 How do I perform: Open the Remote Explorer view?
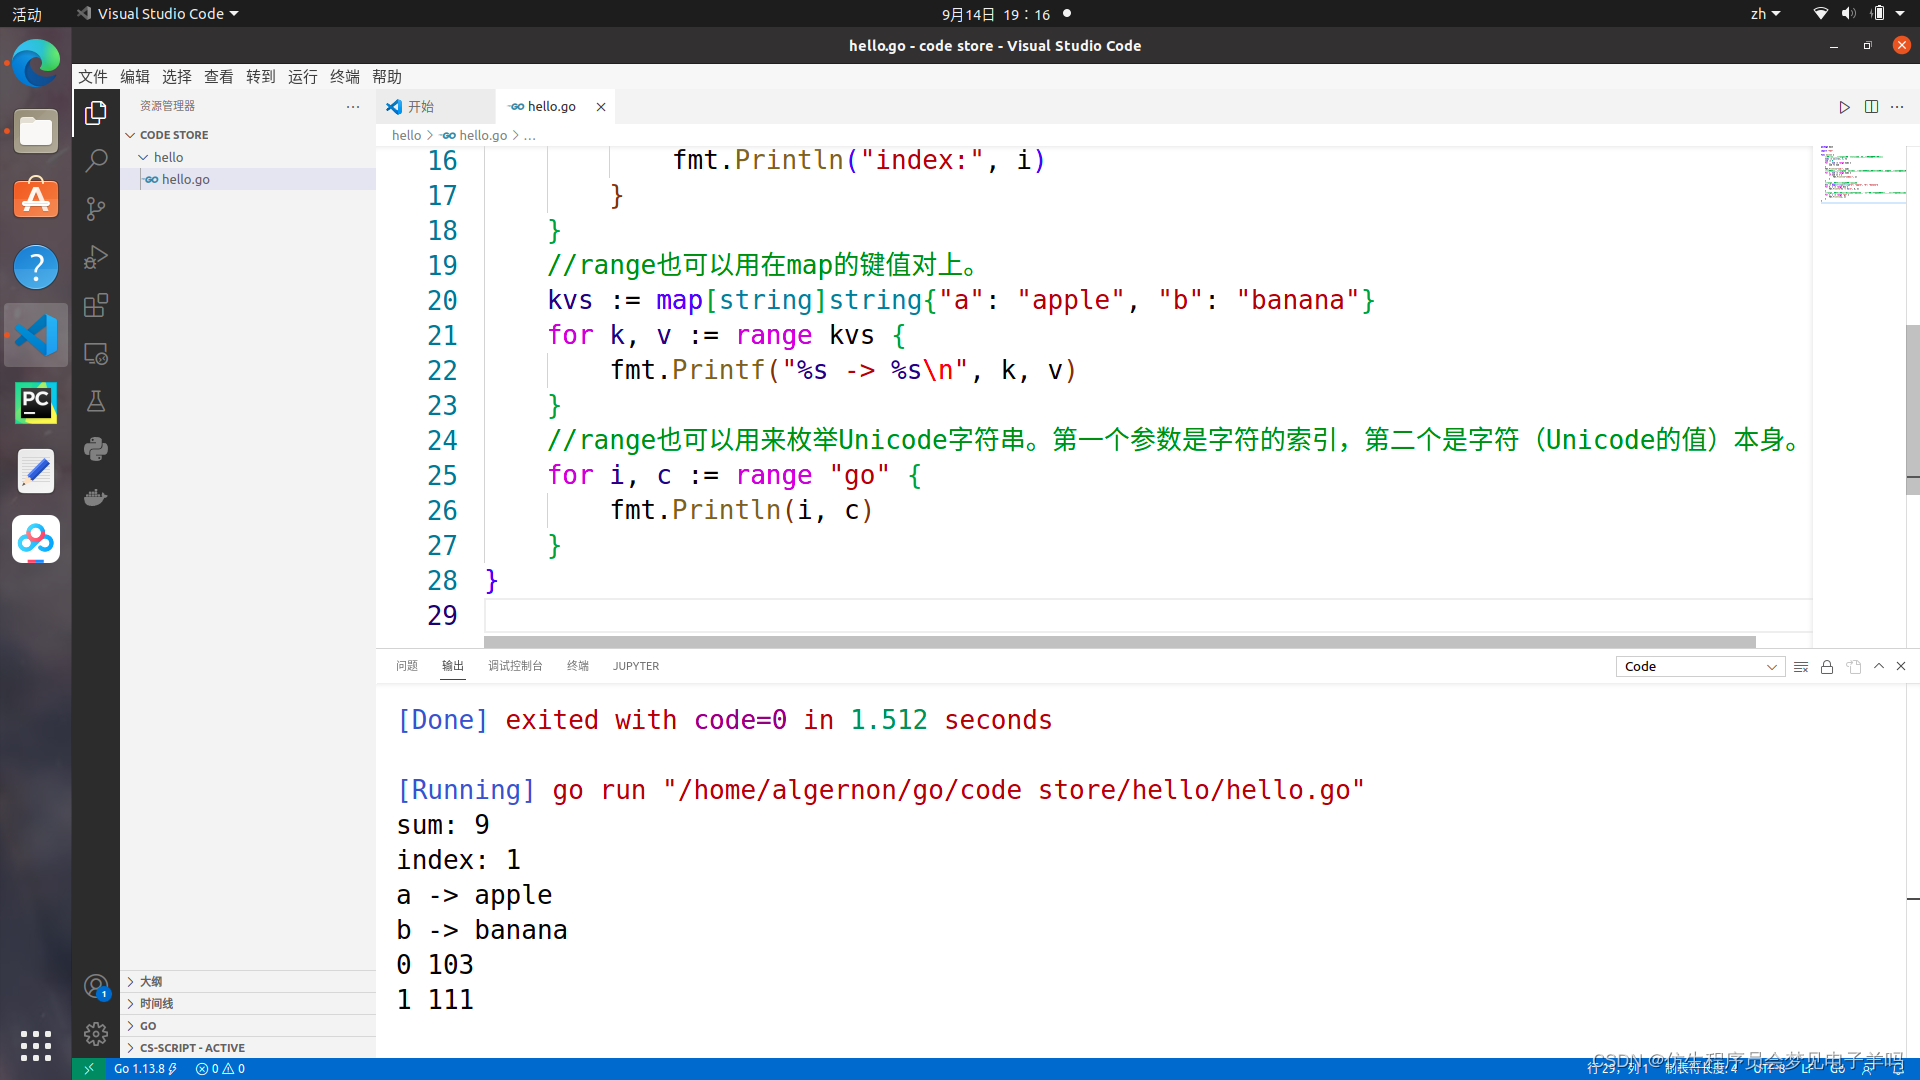pos(96,353)
